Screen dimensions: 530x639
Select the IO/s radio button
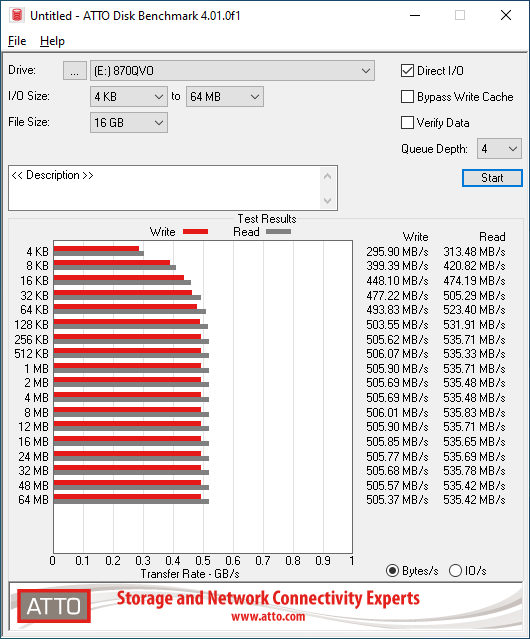[455, 571]
